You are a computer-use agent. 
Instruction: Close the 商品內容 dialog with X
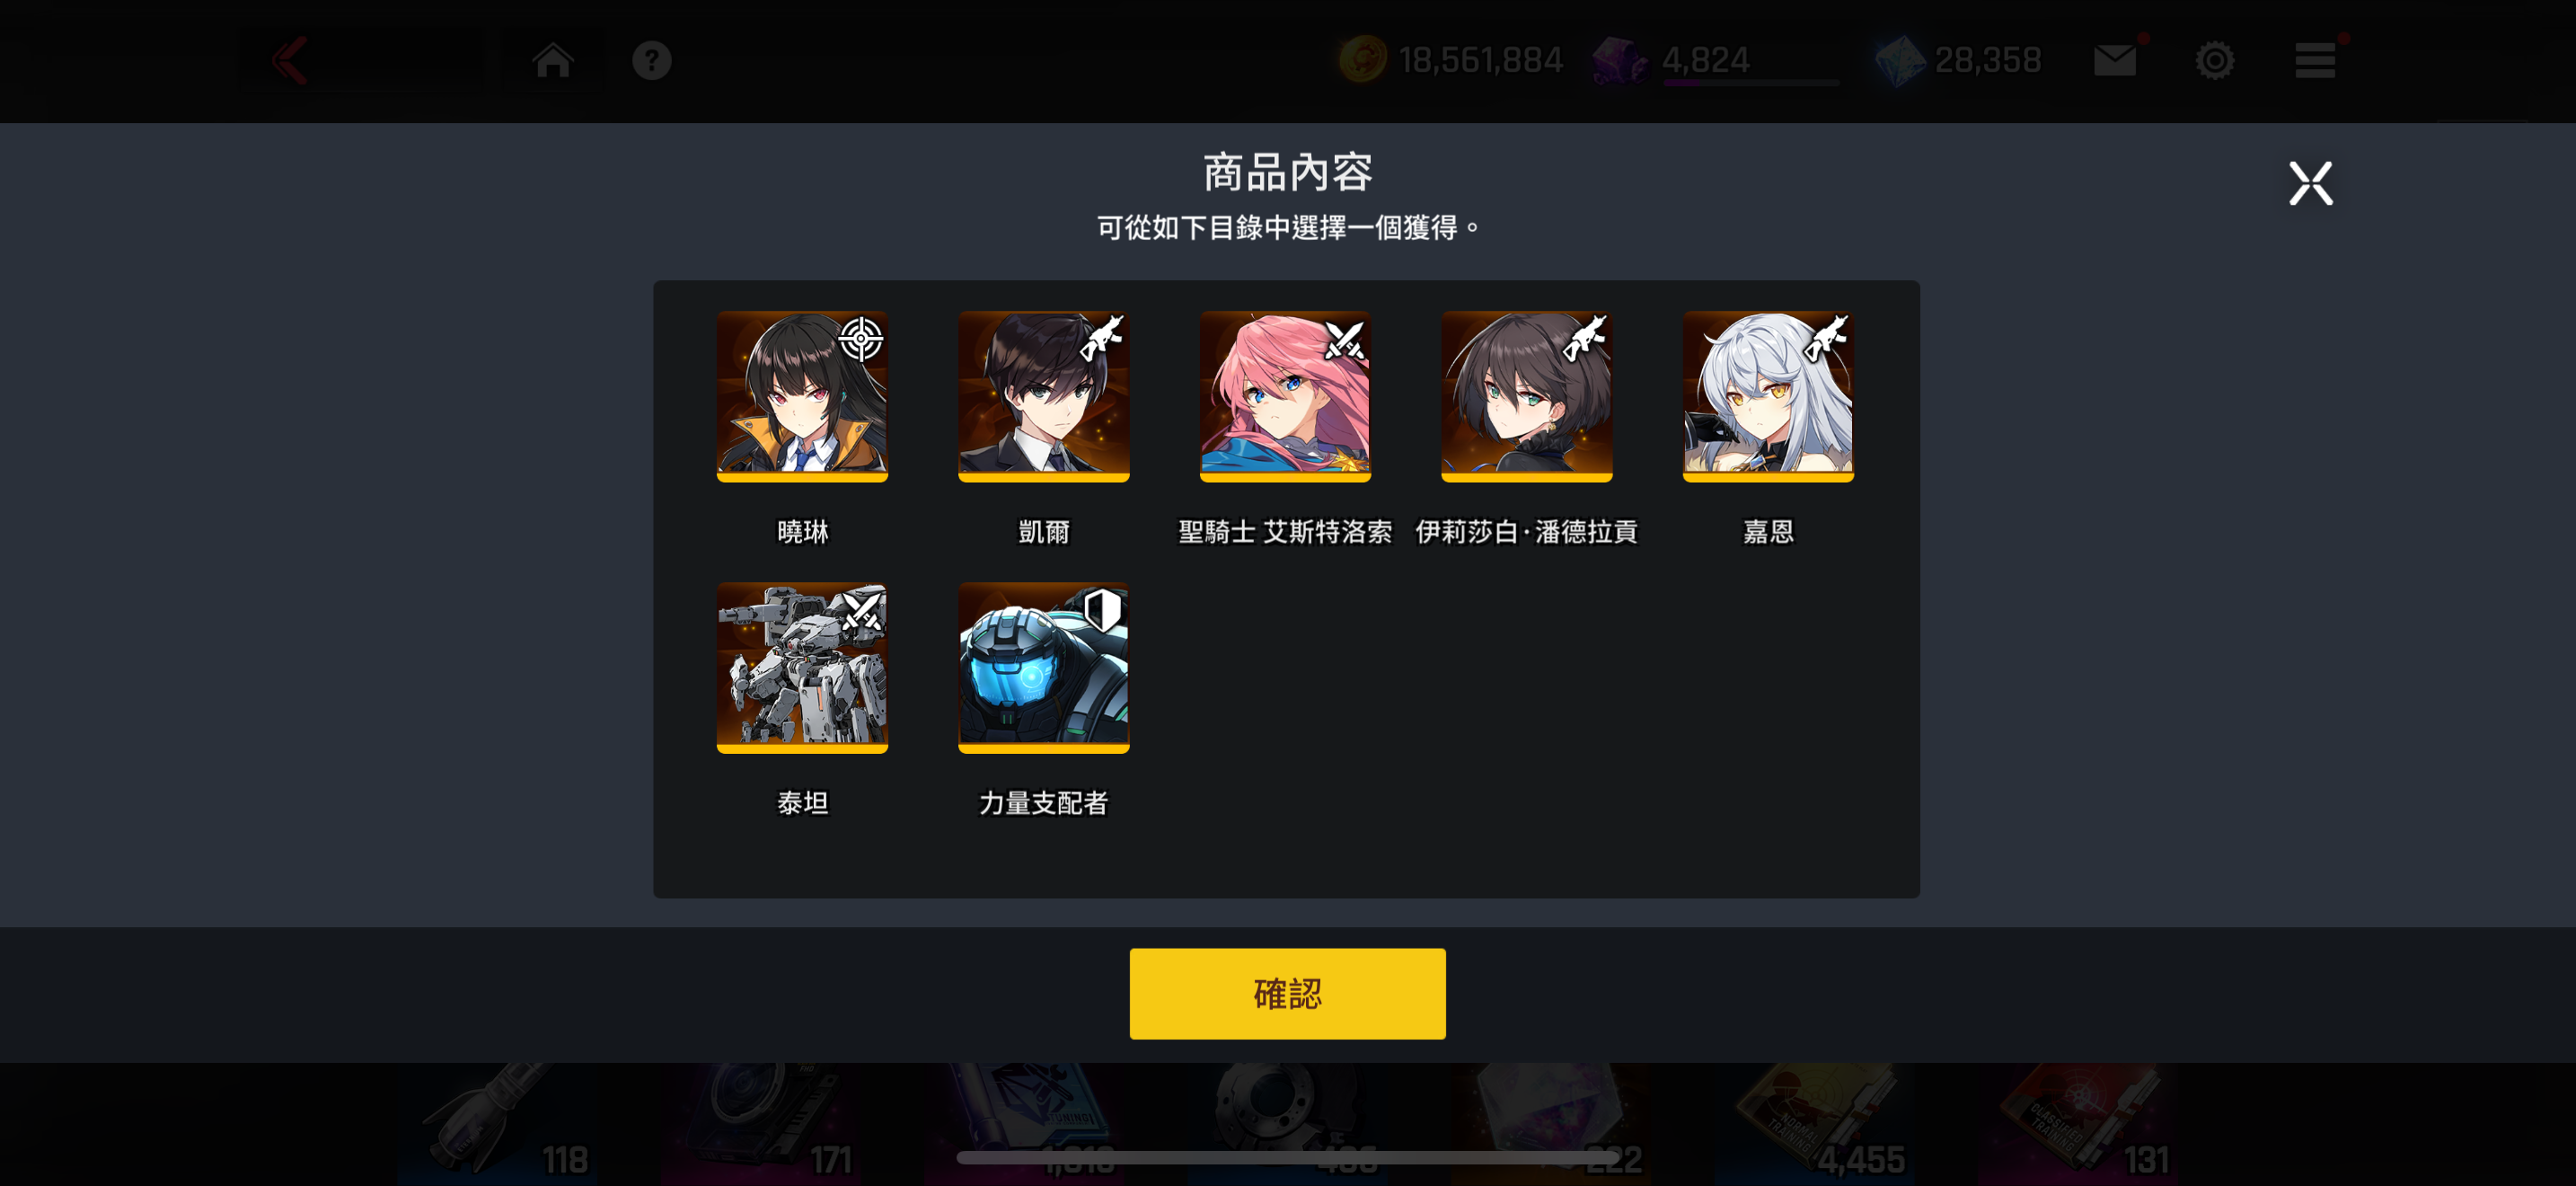click(2310, 183)
